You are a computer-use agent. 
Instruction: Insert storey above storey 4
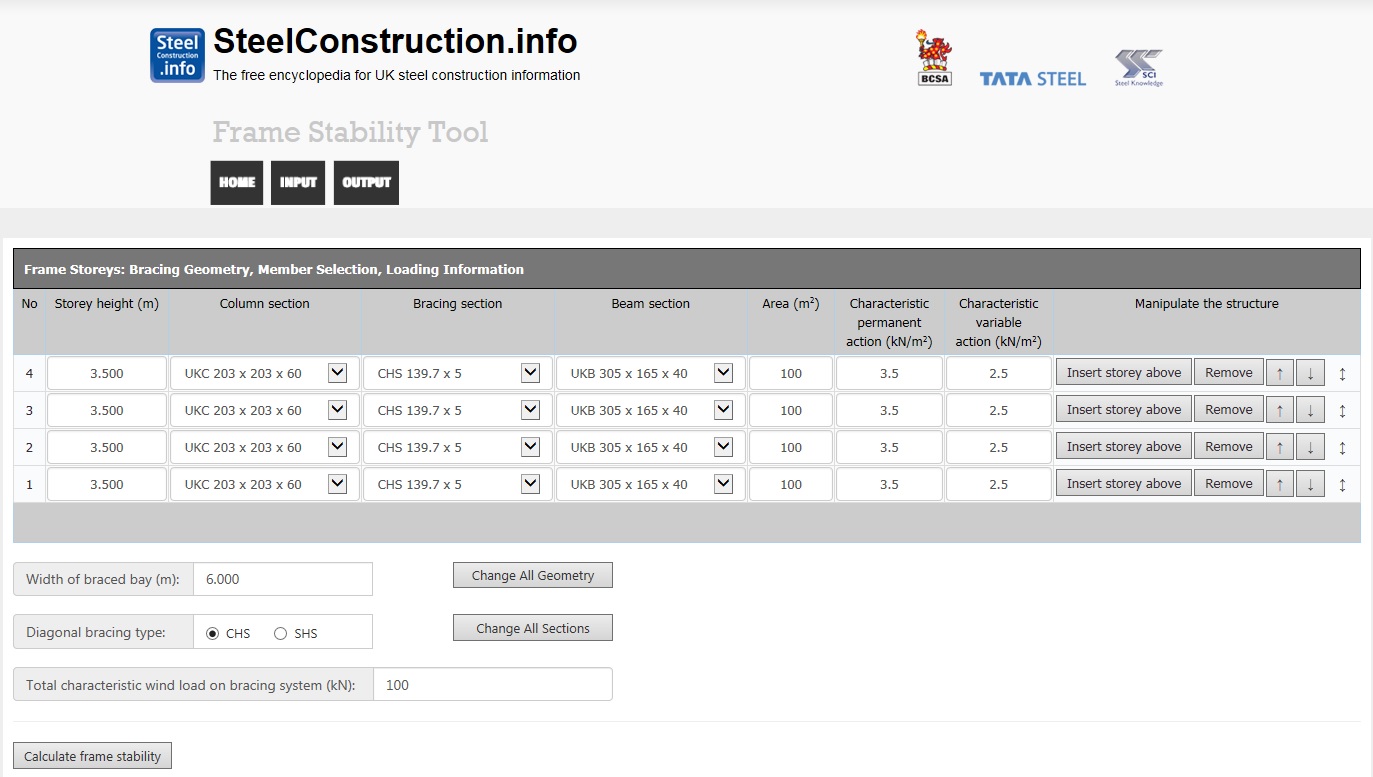(1123, 373)
